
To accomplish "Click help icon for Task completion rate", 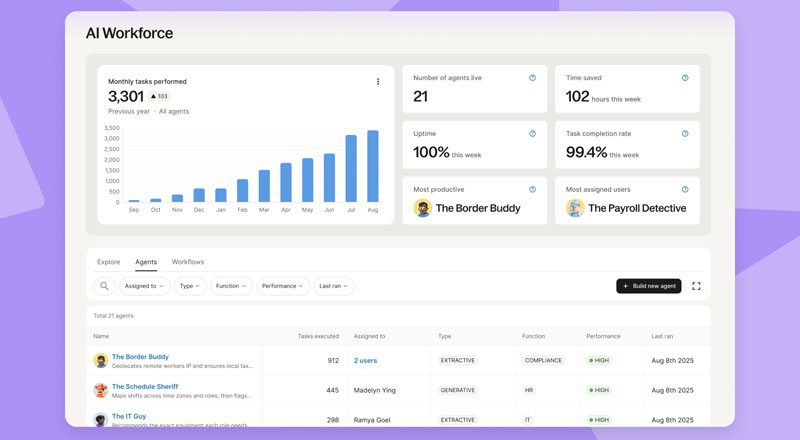I will coord(685,134).
